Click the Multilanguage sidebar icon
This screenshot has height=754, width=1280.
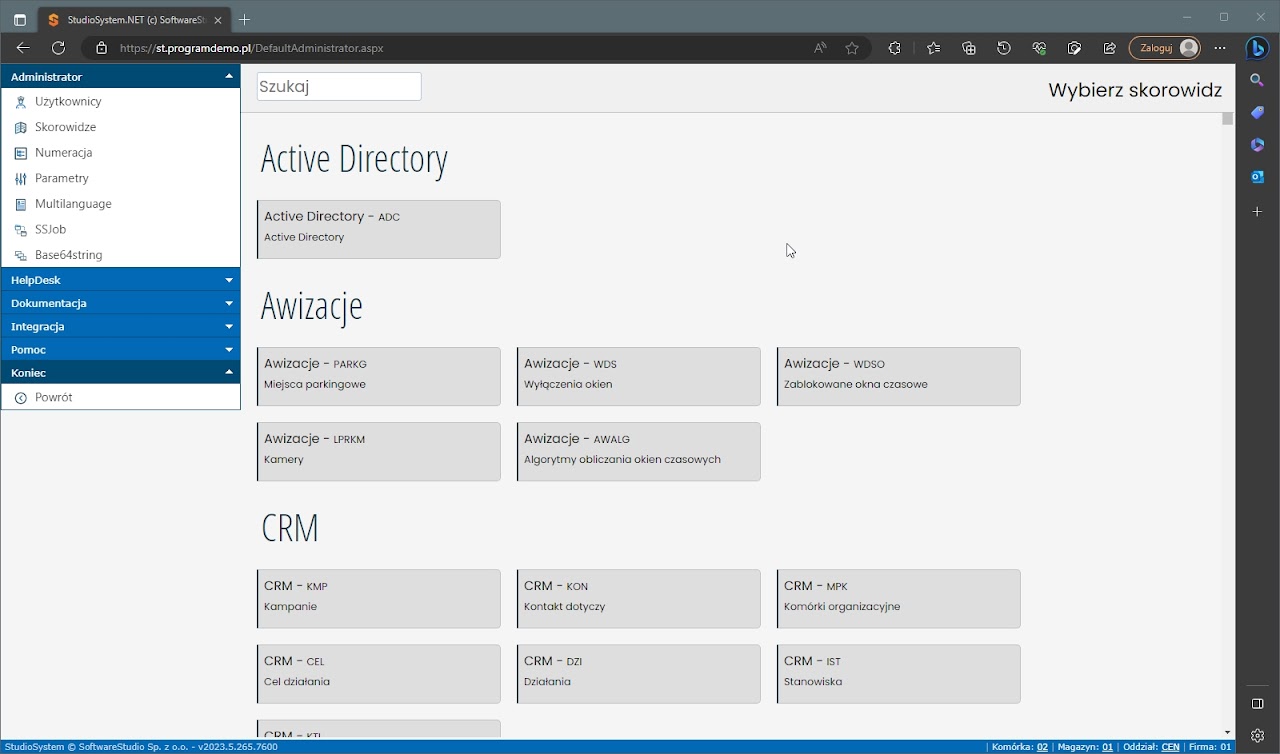pyautogui.click(x=20, y=204)
